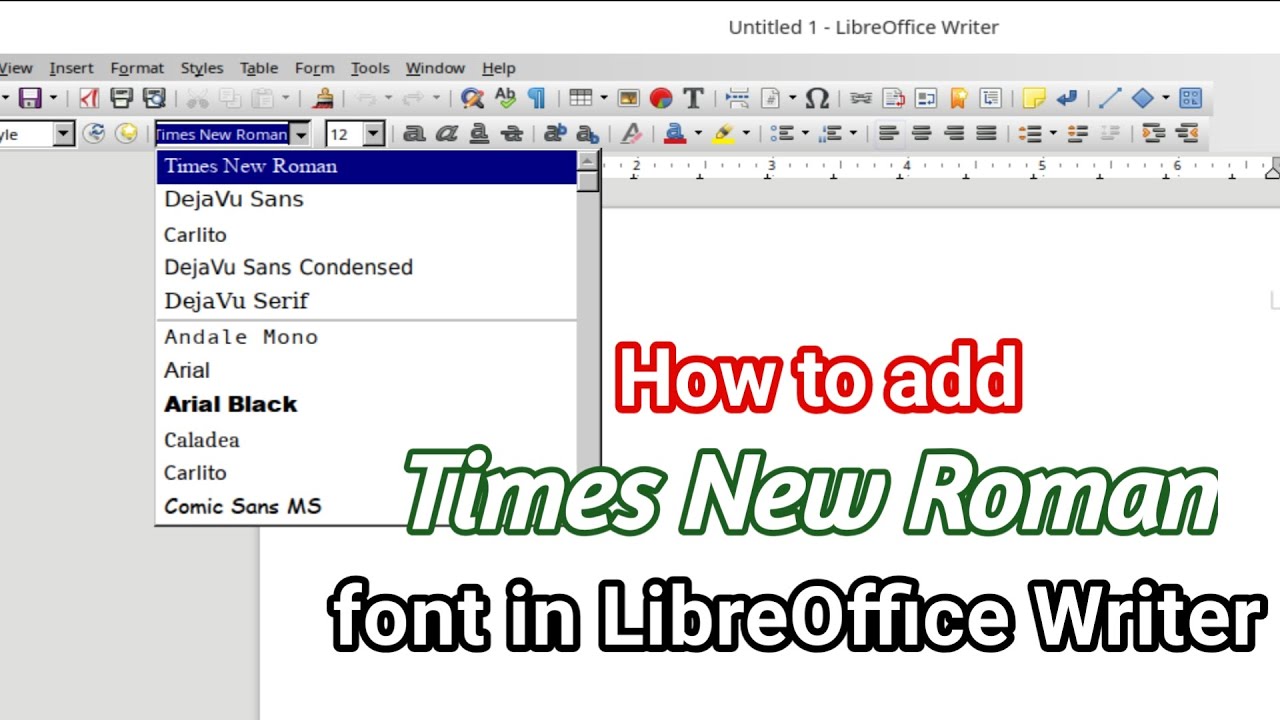
Task: Toggle Draw Functions icon
Action: pyautogui.click(x=1190, y=98)
